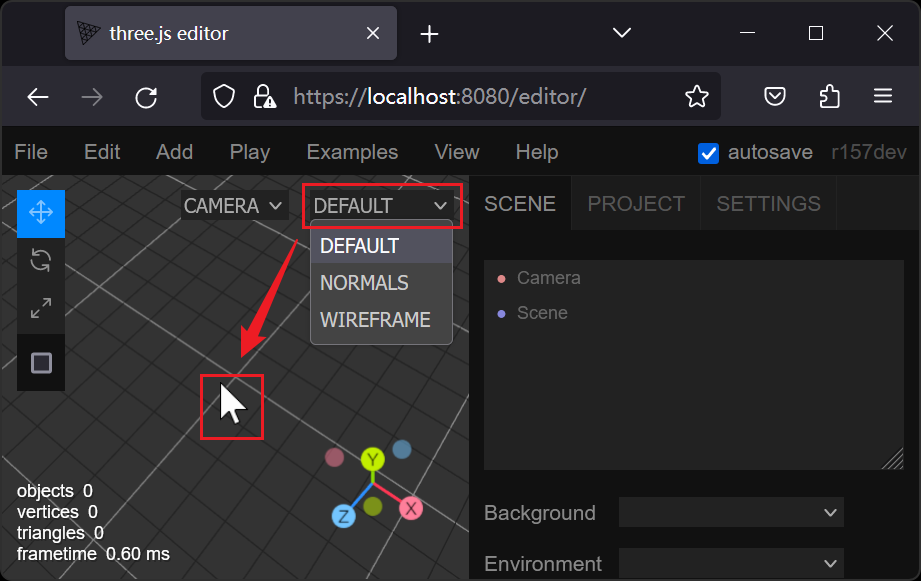Disable the autosave checkbox
Screen dimensions: 921x581
[708, 153]
